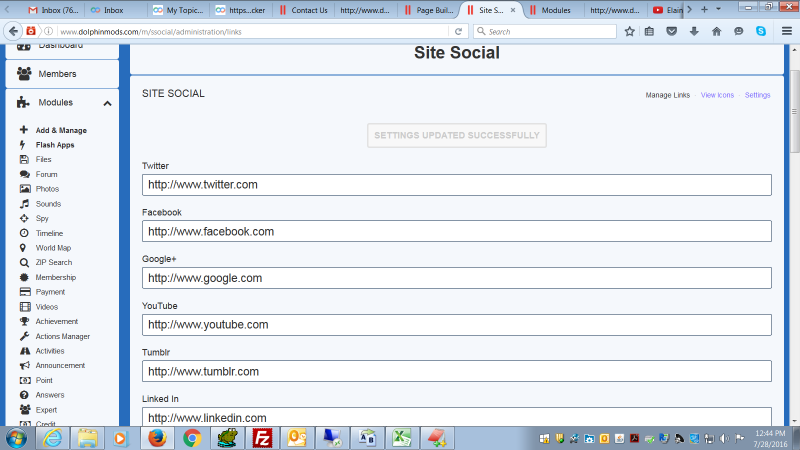This screenshot has width=800, height=450.
Task: Click the Photos picture icon
Action: [x=24, y=189]
